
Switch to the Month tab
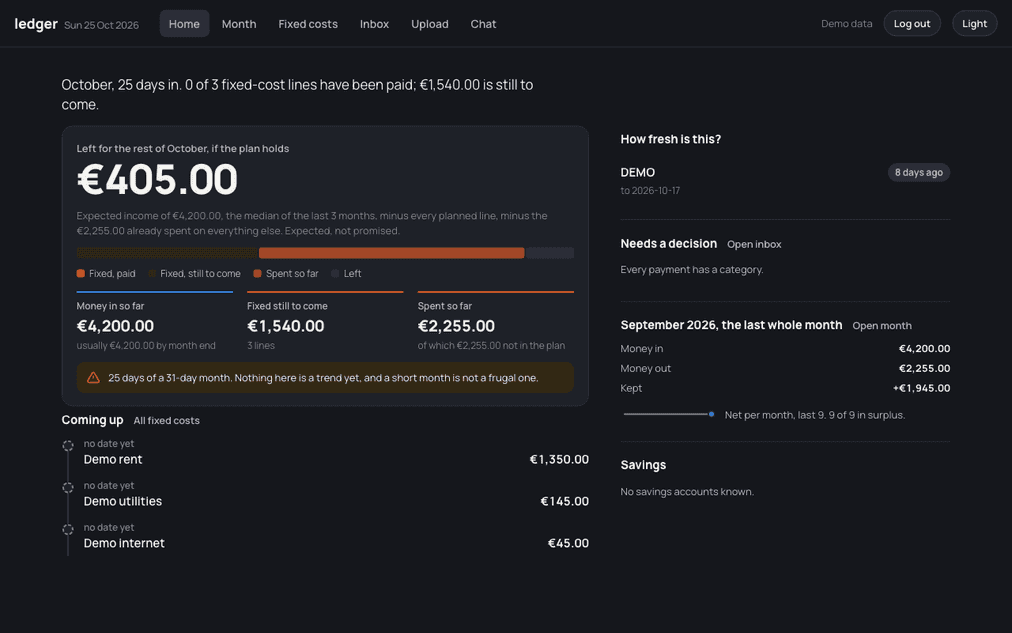click(x=239, y=24)
